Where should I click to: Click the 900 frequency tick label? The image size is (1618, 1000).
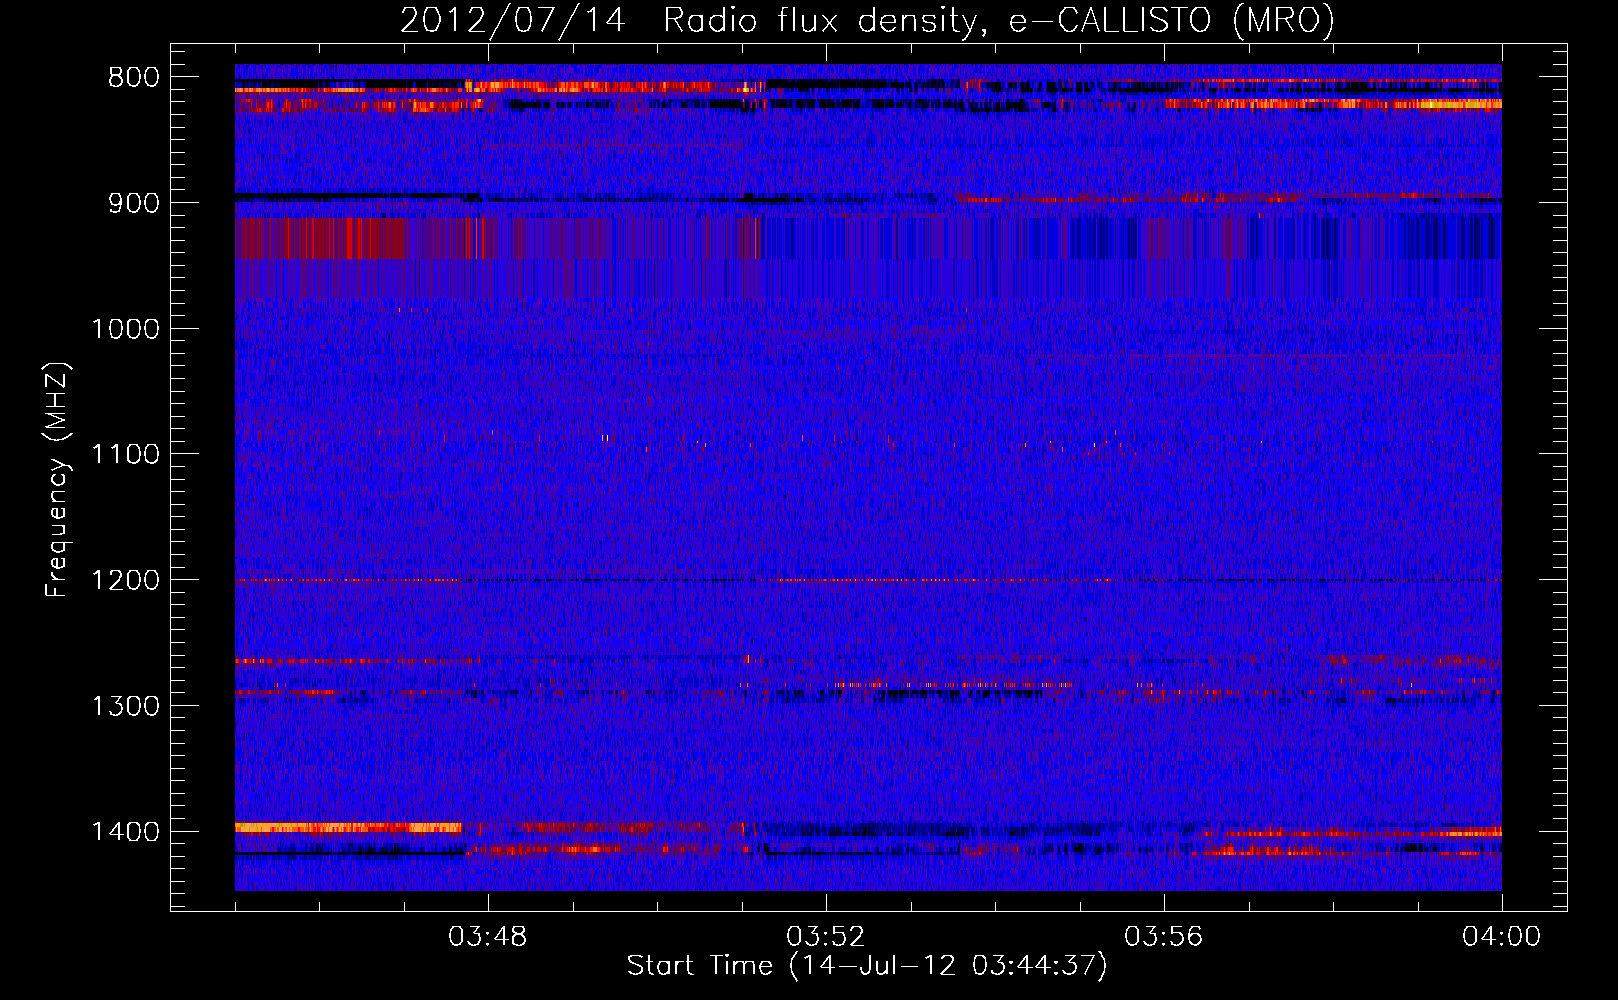[134, 203]
